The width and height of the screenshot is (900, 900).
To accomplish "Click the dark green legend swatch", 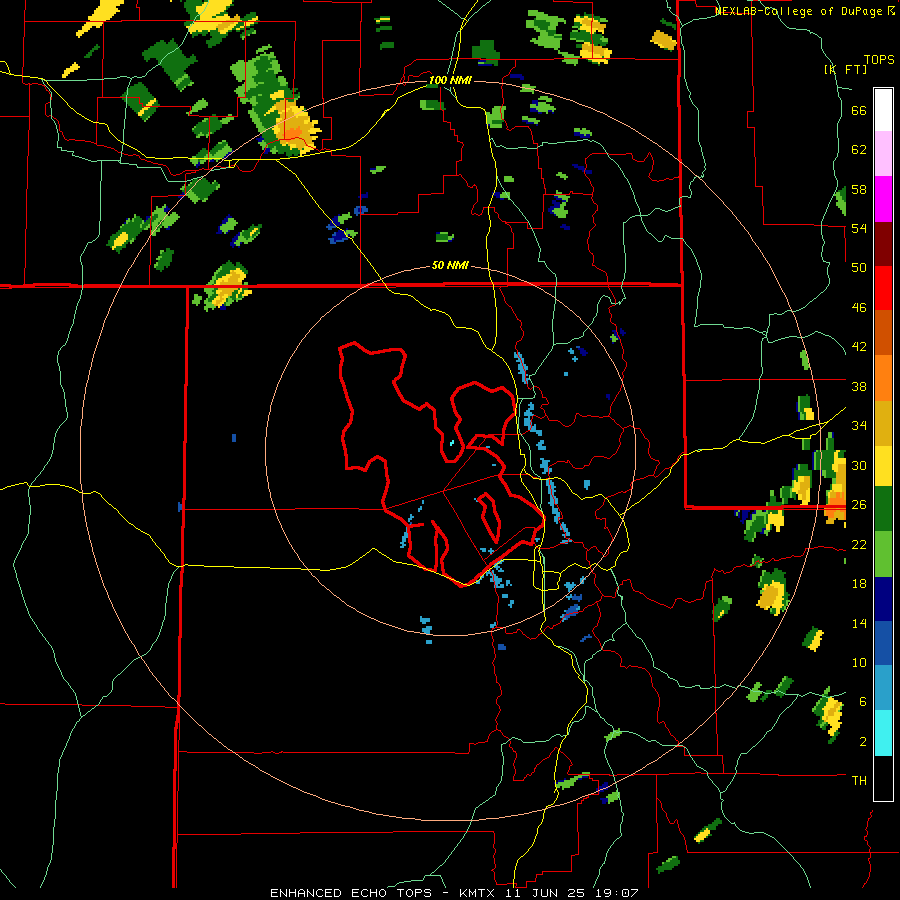I will pyautogui.click(x=883, y=509).
